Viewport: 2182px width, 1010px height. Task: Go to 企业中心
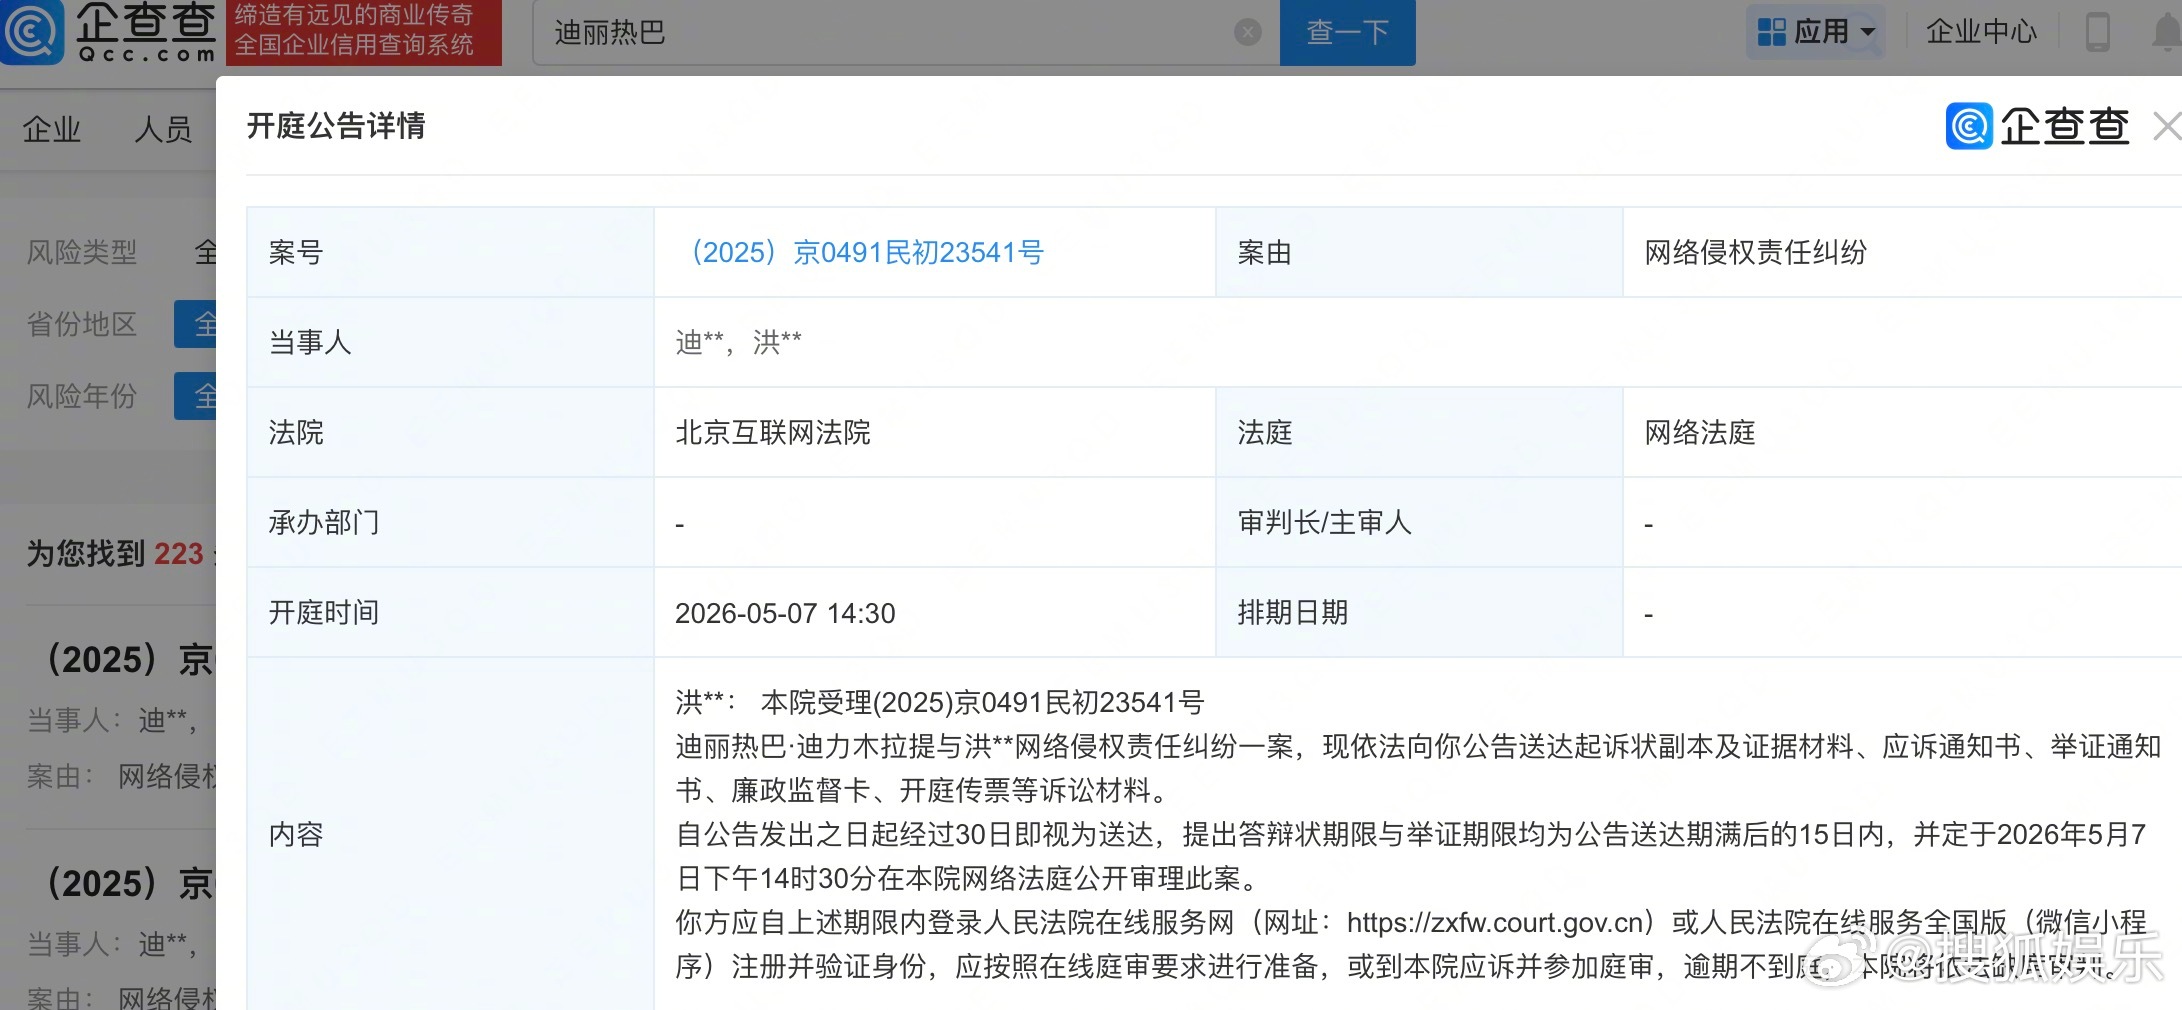(1981, 31)
